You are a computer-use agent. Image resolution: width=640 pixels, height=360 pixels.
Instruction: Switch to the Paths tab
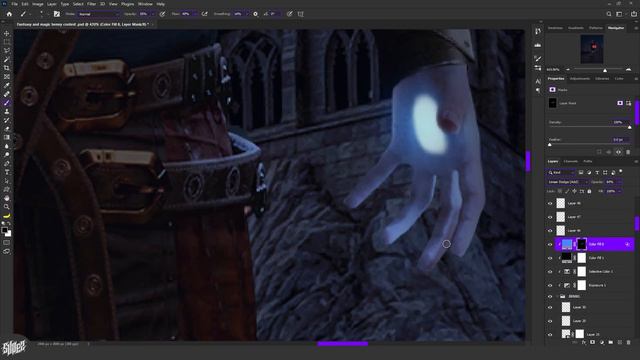click(x=588, y=162)
